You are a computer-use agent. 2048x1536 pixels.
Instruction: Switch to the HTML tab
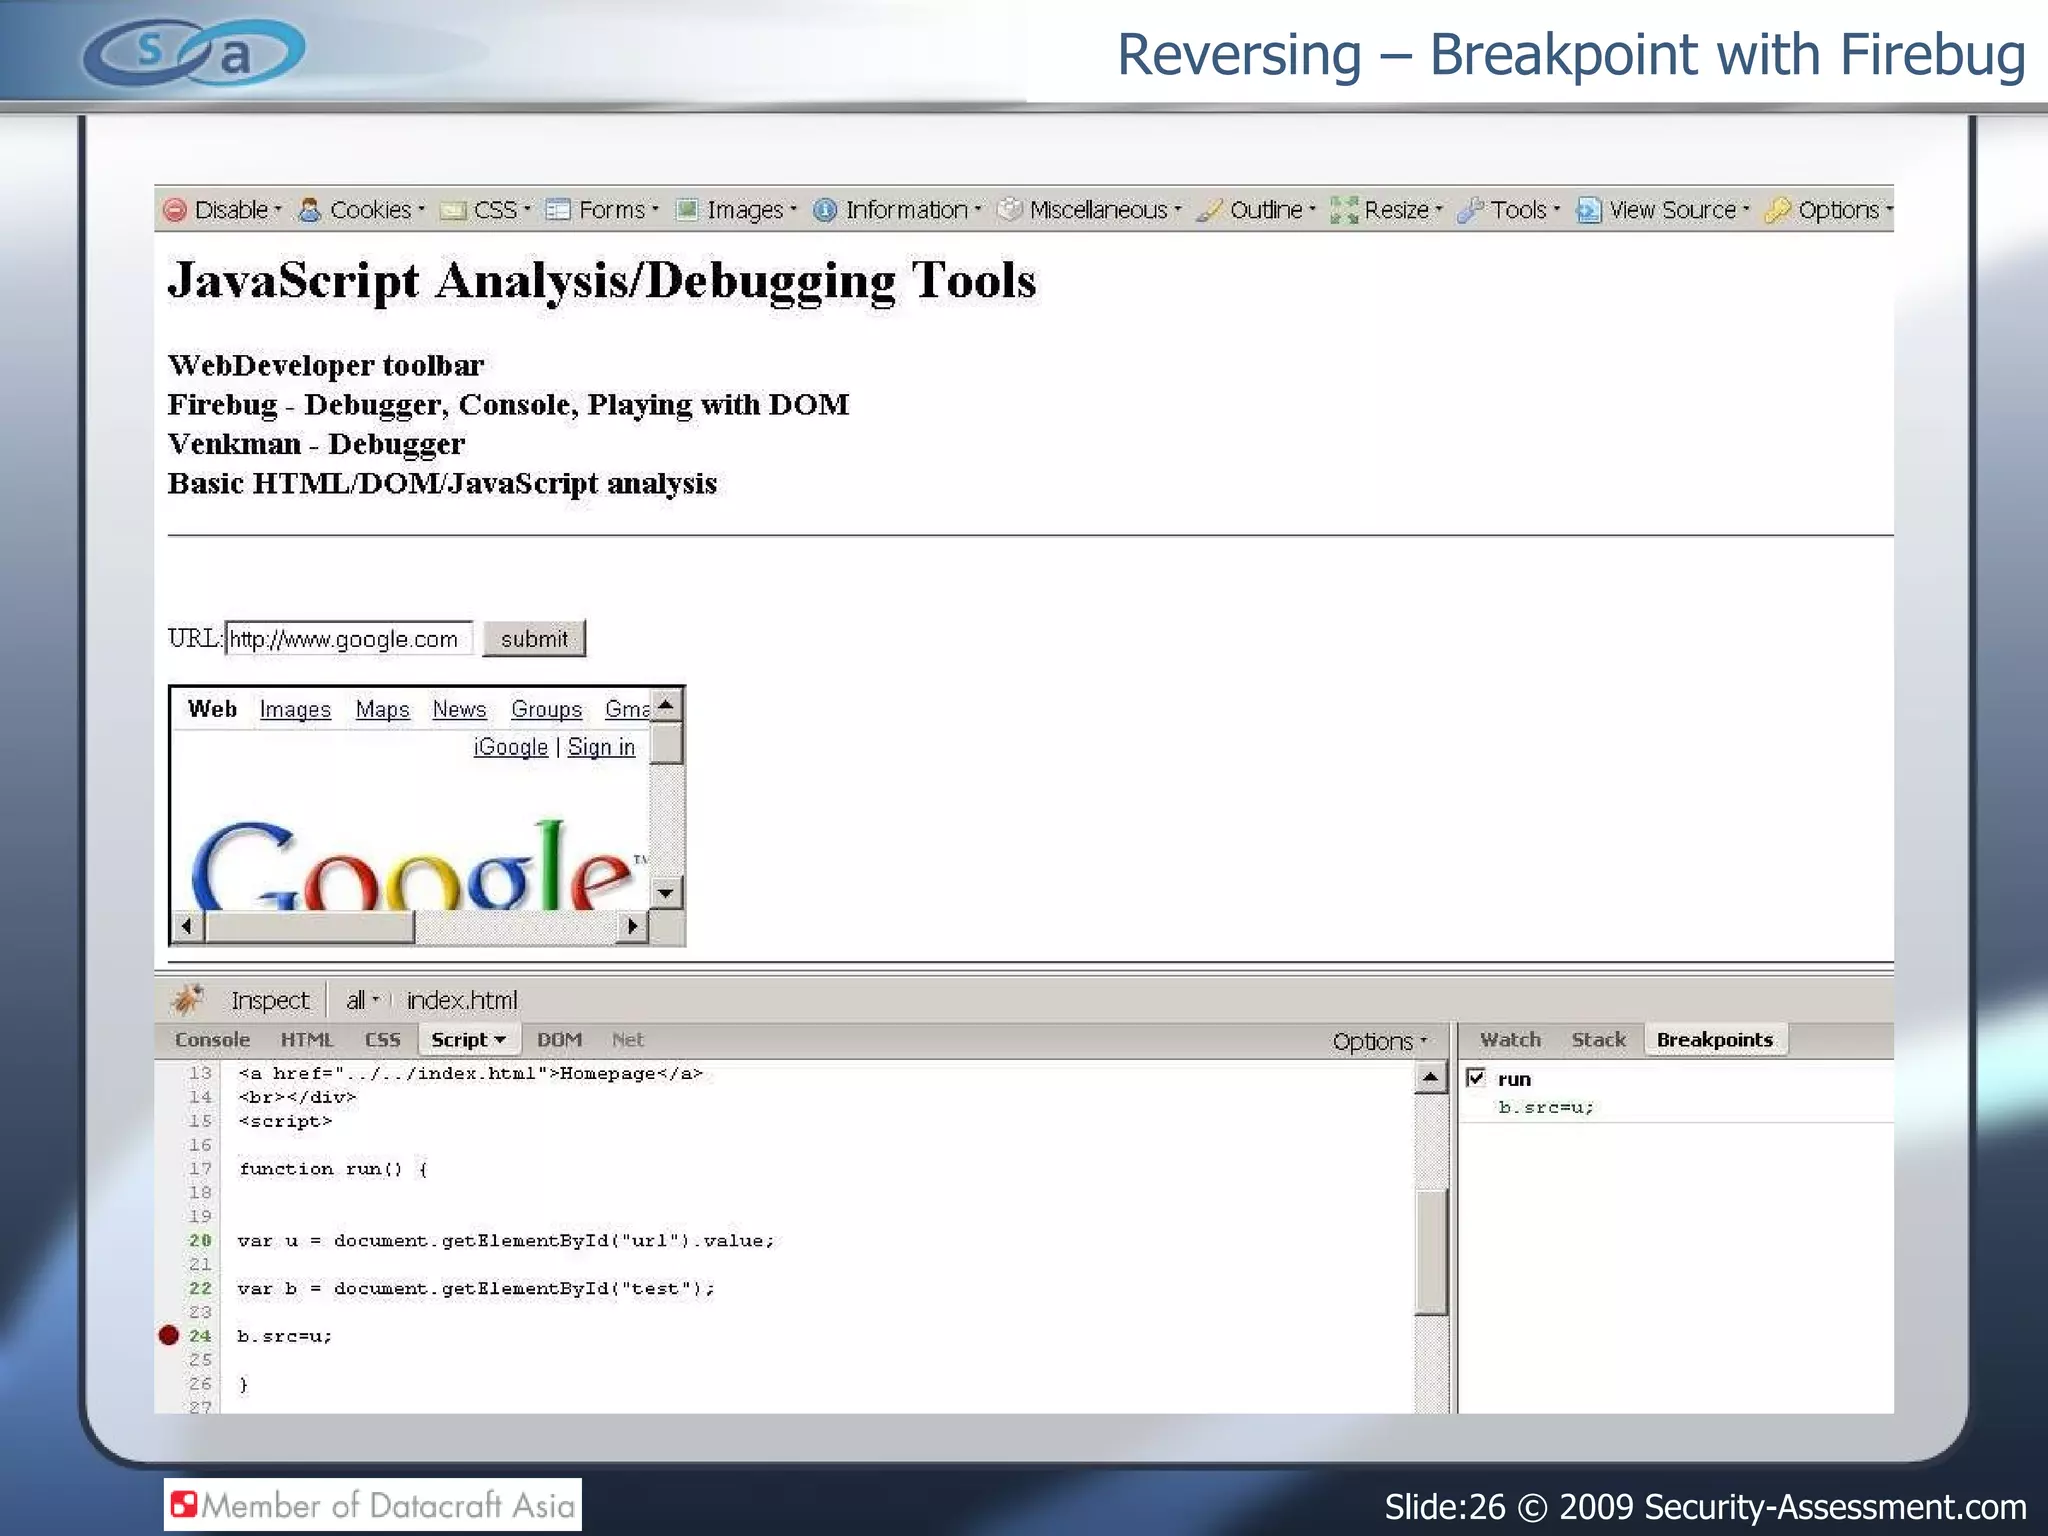[x=307, y=1040]
